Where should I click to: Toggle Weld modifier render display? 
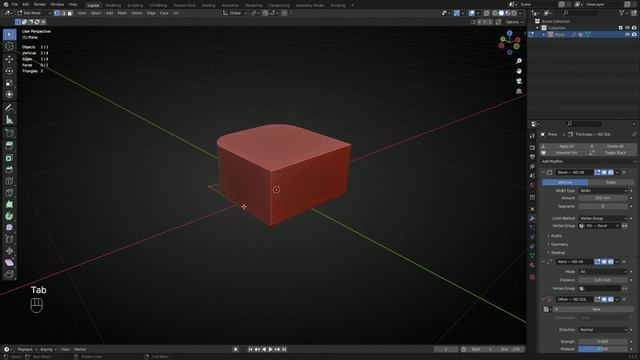click(611, 262)
